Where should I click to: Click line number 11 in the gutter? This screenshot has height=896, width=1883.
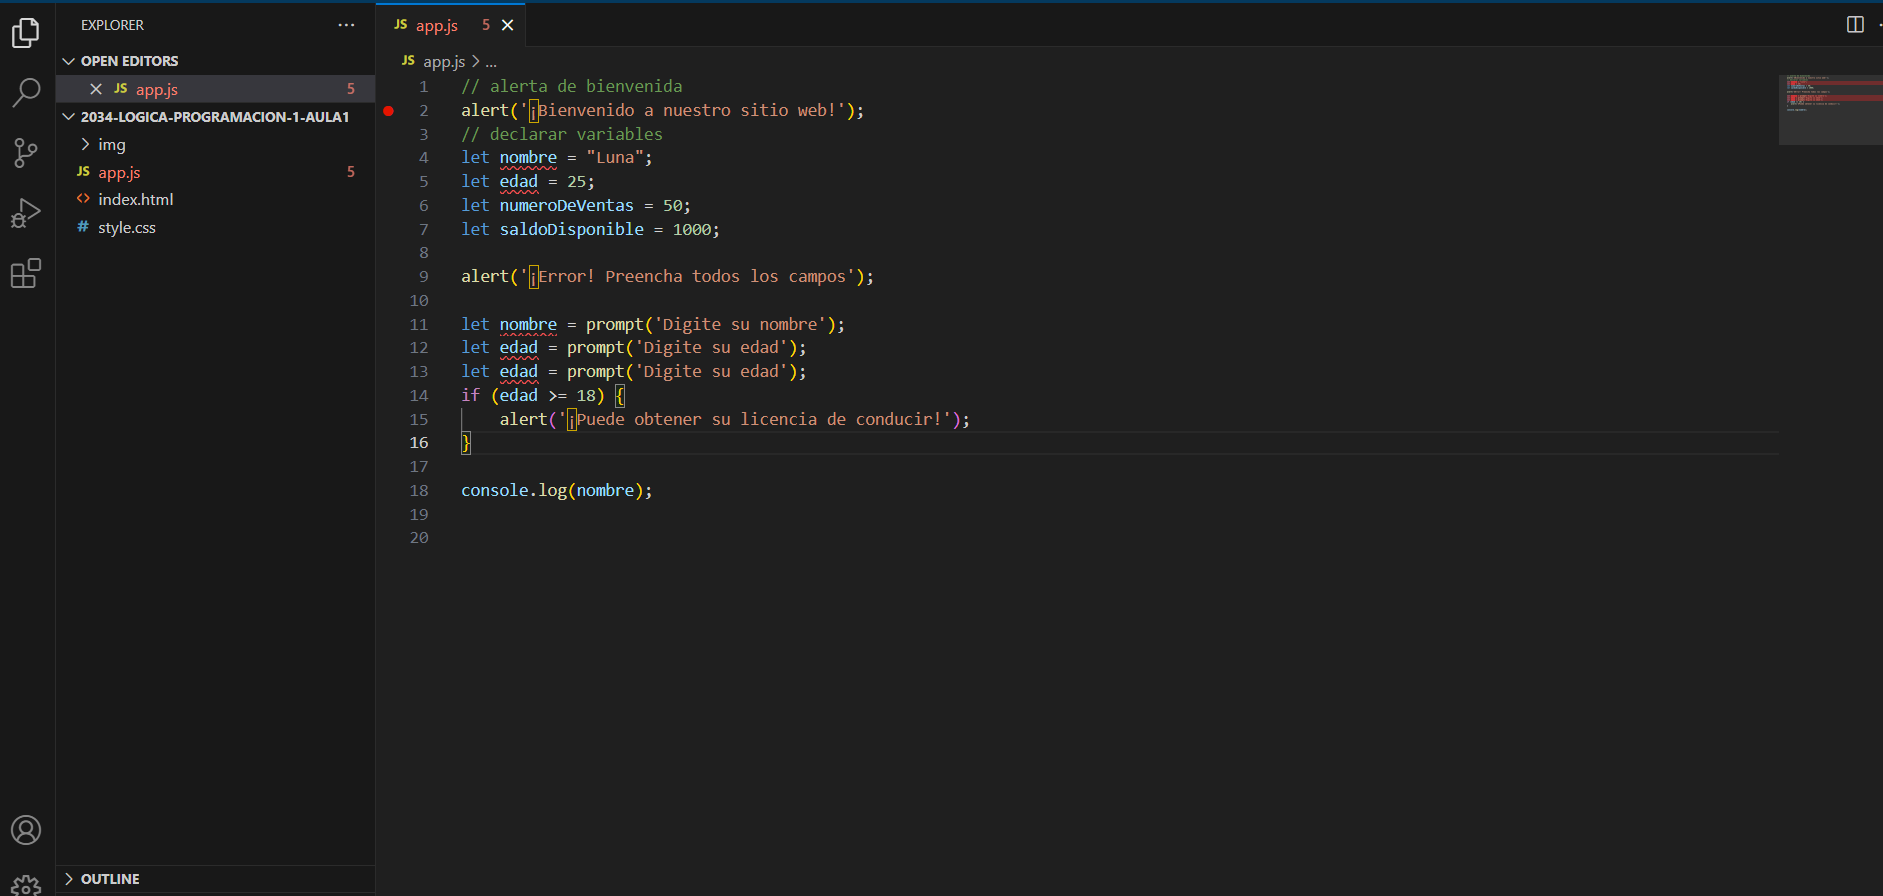pos(419,325)
